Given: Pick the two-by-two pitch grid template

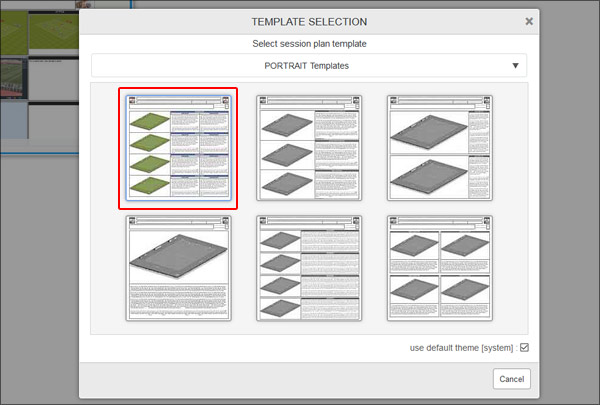Looking at the screenshot, I should pyautogui.click(x=440, y=267).
